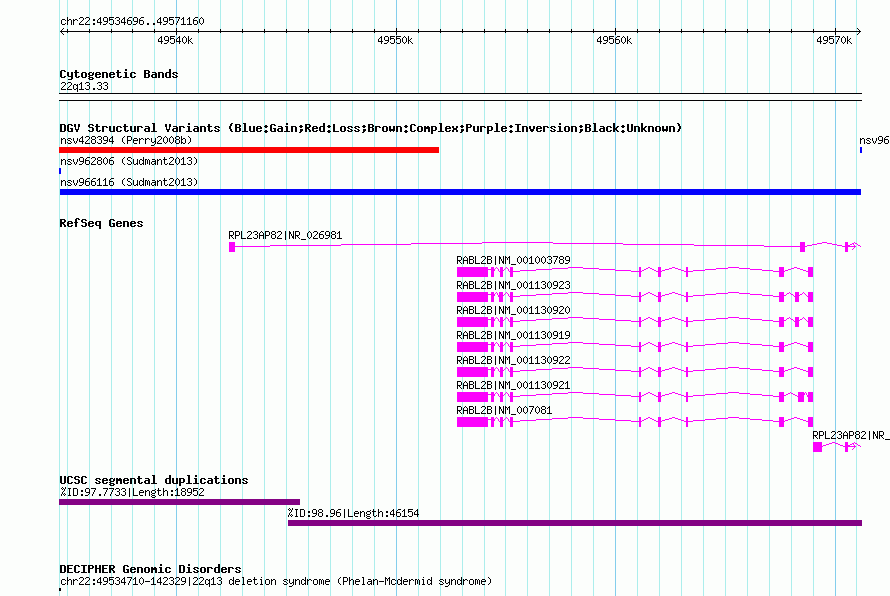
Task: Click the truncated nsv96 variant label at right edge
Action: point(874,140)
